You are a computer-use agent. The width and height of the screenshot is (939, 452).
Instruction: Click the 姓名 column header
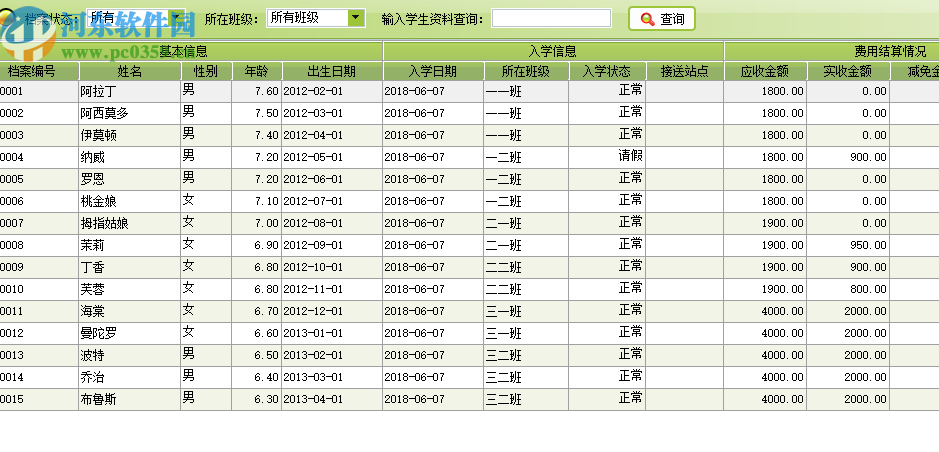click(x=130, y=72)
